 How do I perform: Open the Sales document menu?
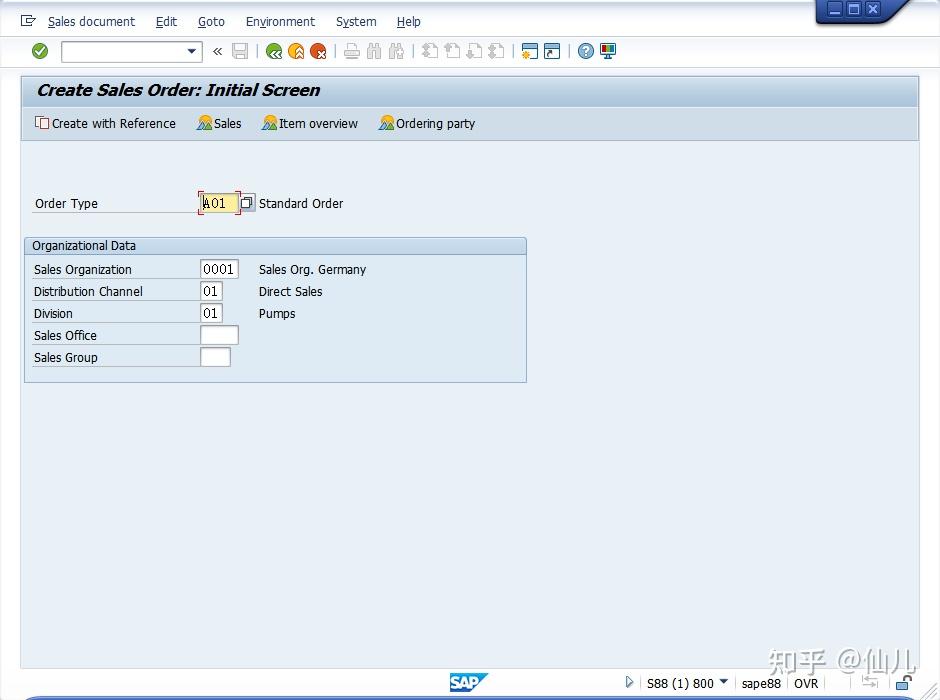[x=91, y=21]
